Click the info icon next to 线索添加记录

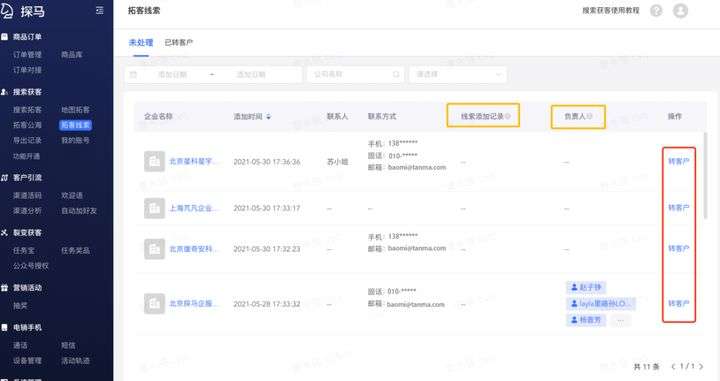click(x=508, y=116)
